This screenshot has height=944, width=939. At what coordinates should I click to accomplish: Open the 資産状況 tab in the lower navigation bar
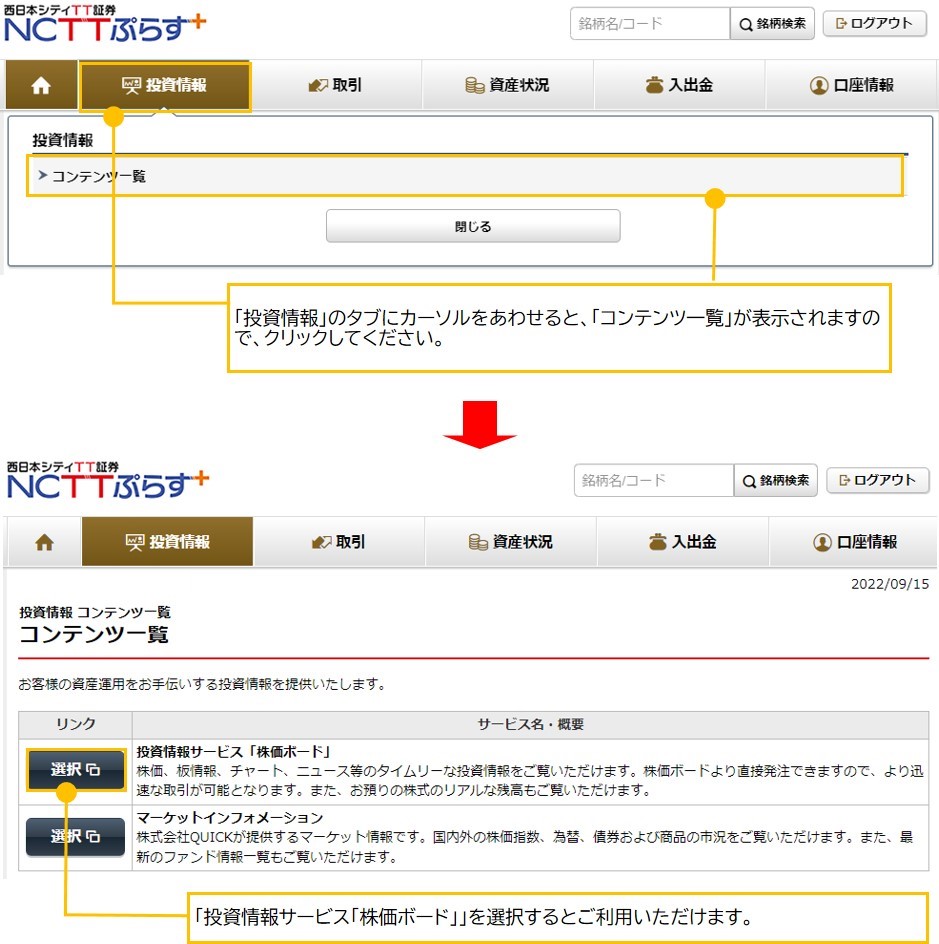(x=511, y=542)
